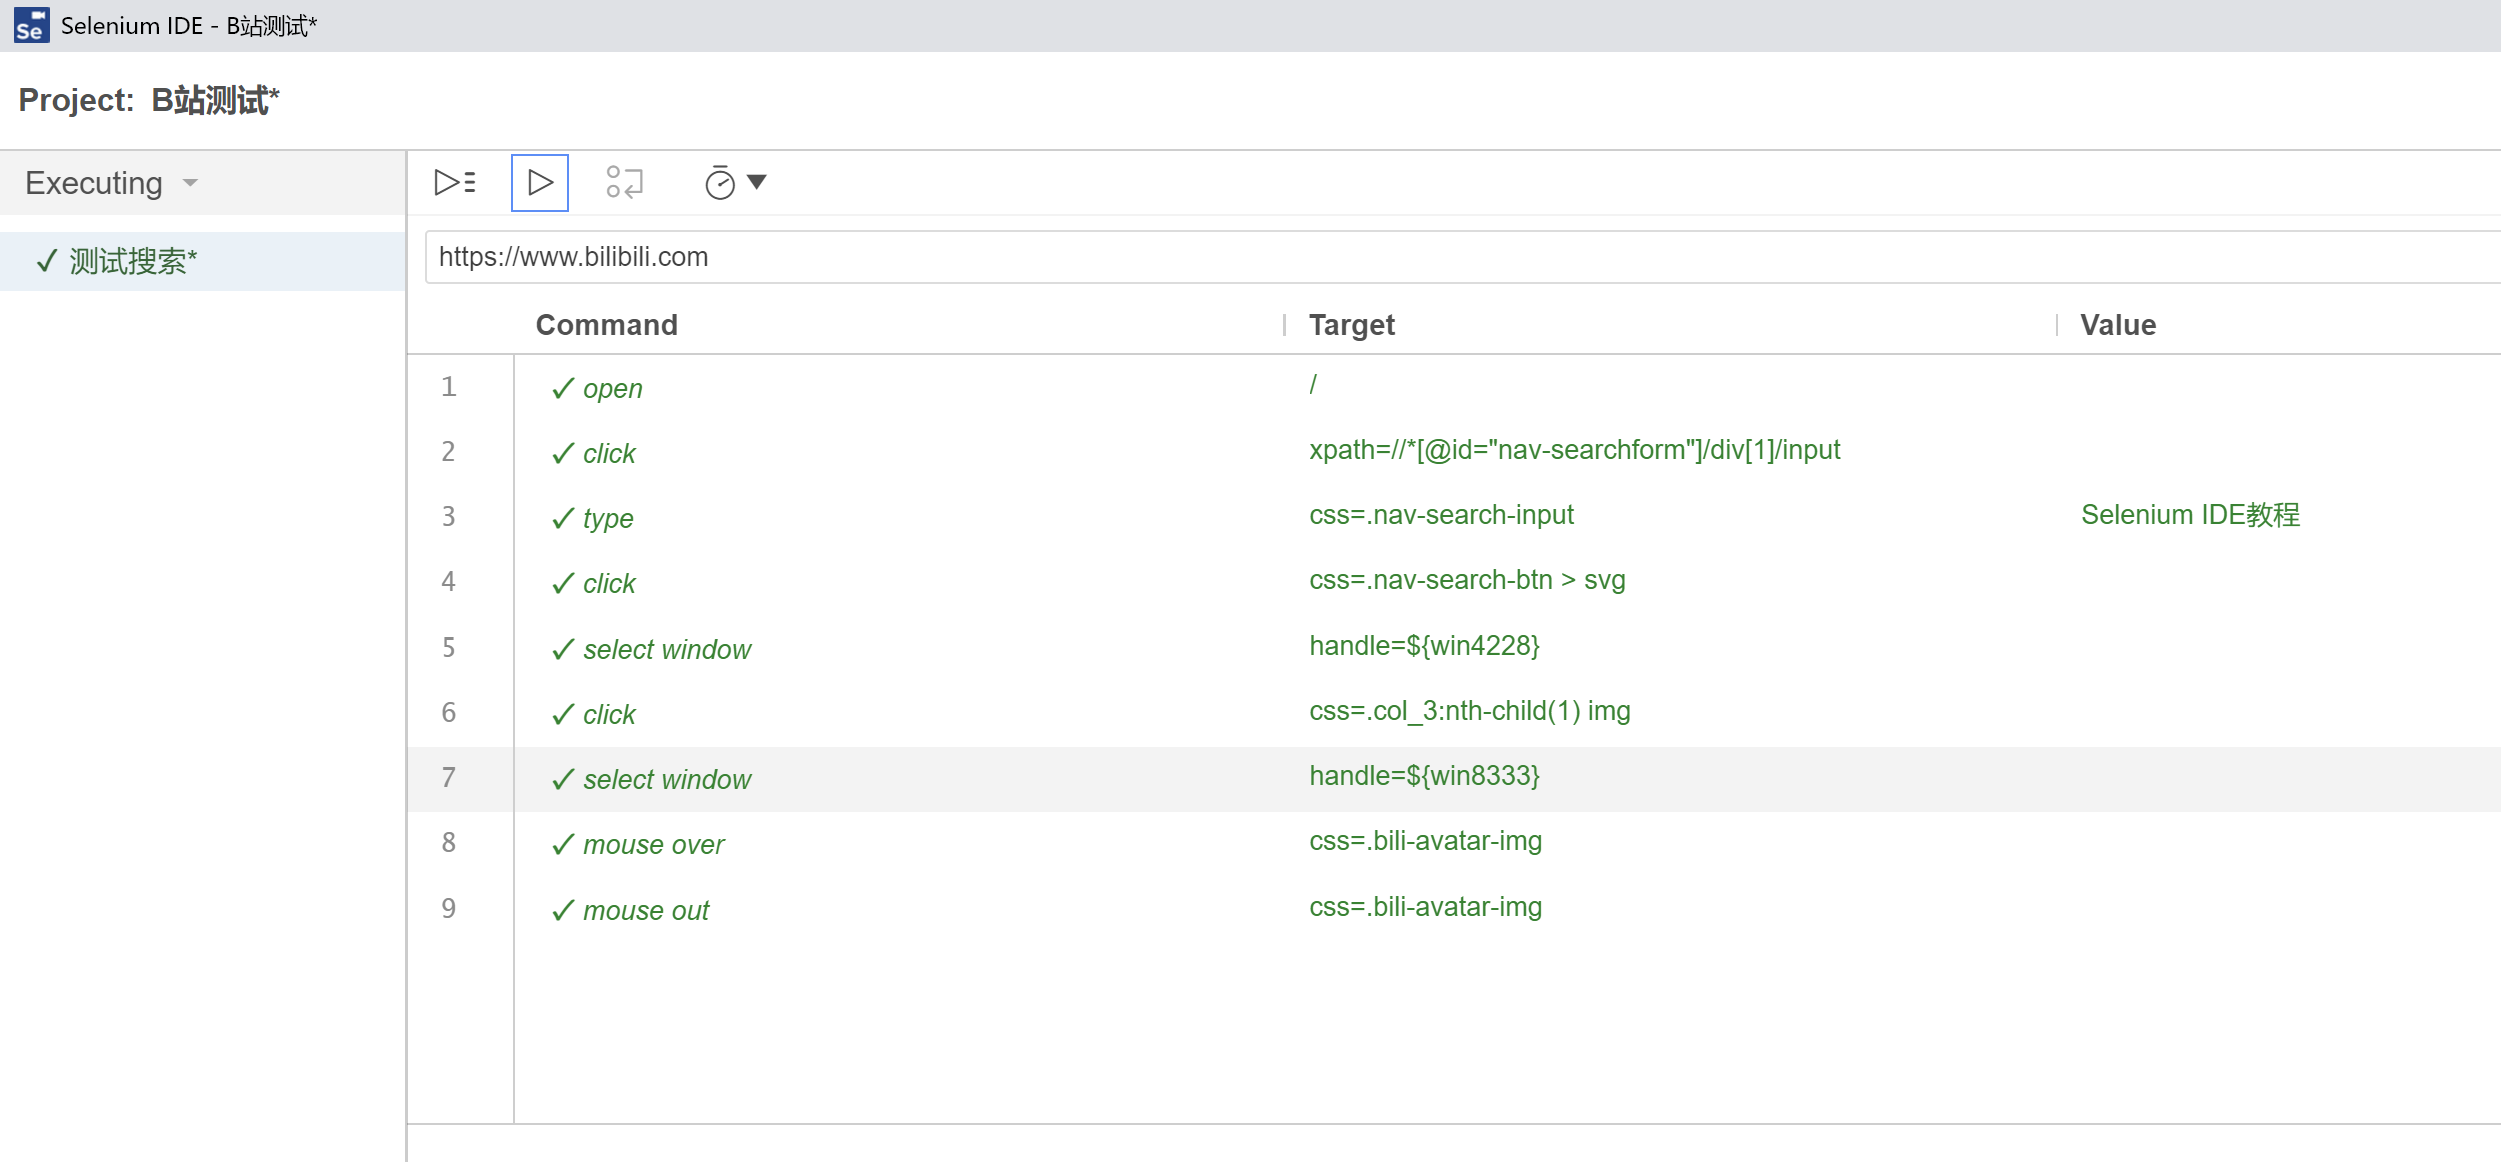Click the Run all tests icon
2501x1162 pixels.
(x=455, y=182)
